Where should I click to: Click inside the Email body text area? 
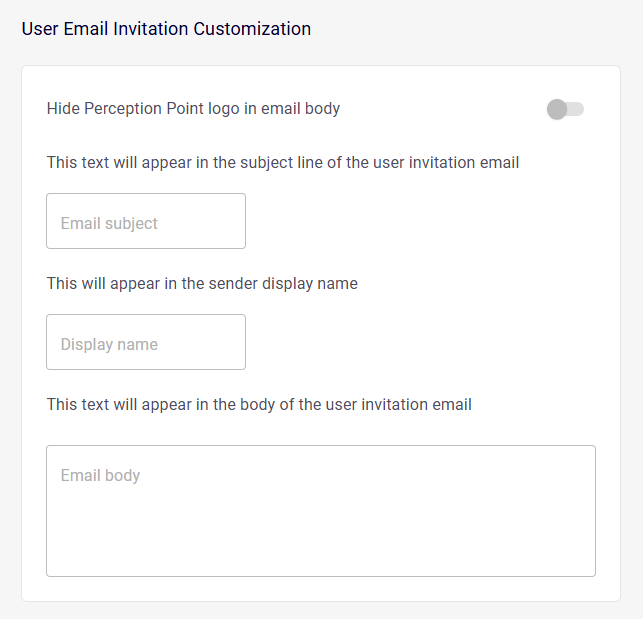pos(321,510)
